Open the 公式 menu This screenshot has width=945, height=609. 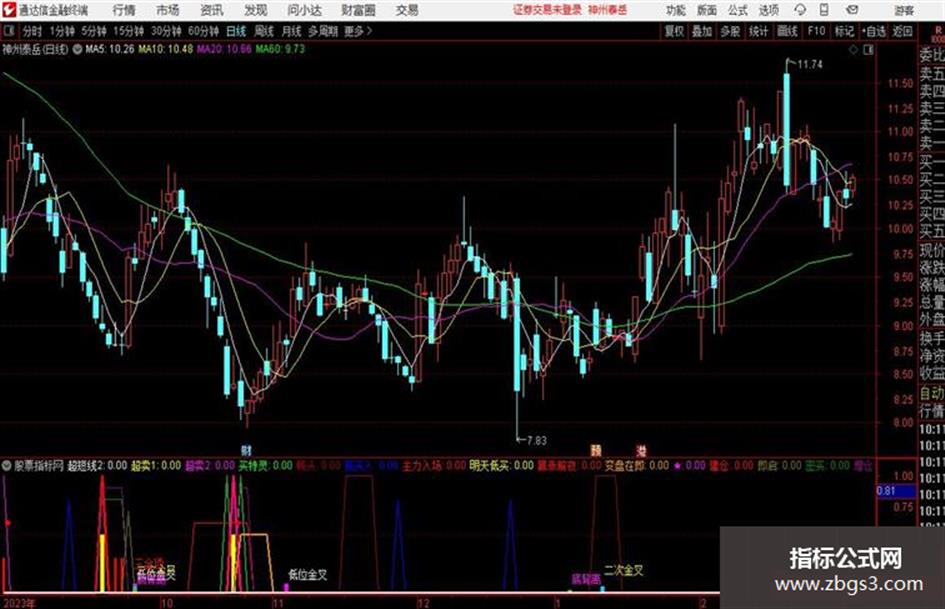pyautogui.click(x=738, y=10)
